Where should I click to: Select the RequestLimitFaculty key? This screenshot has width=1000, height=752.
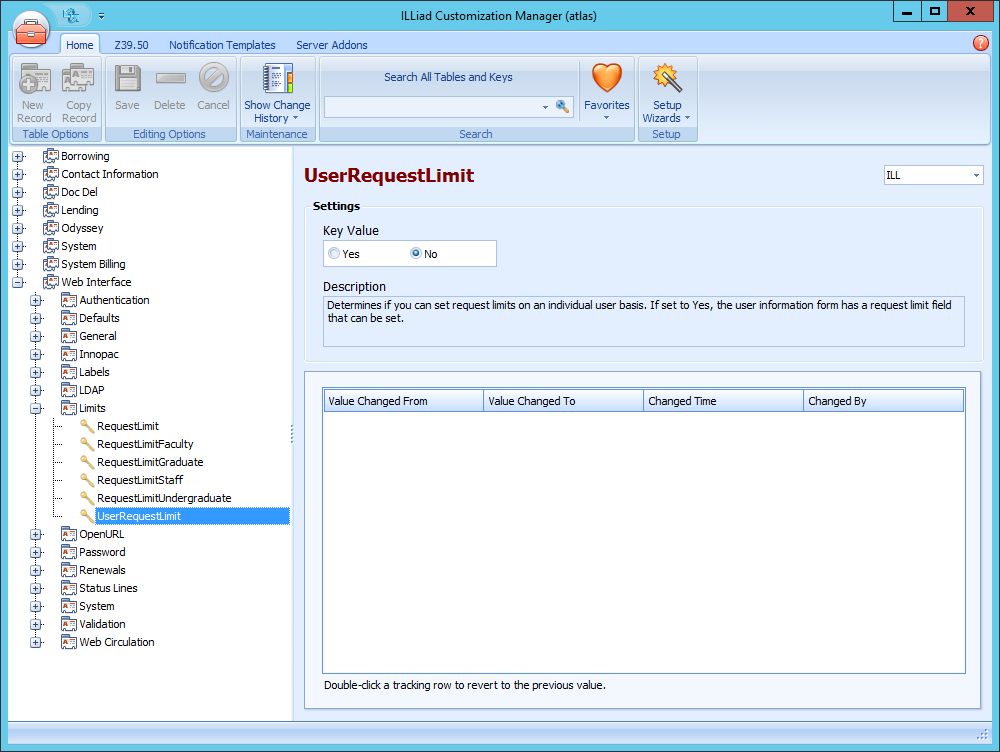(145, 444)
